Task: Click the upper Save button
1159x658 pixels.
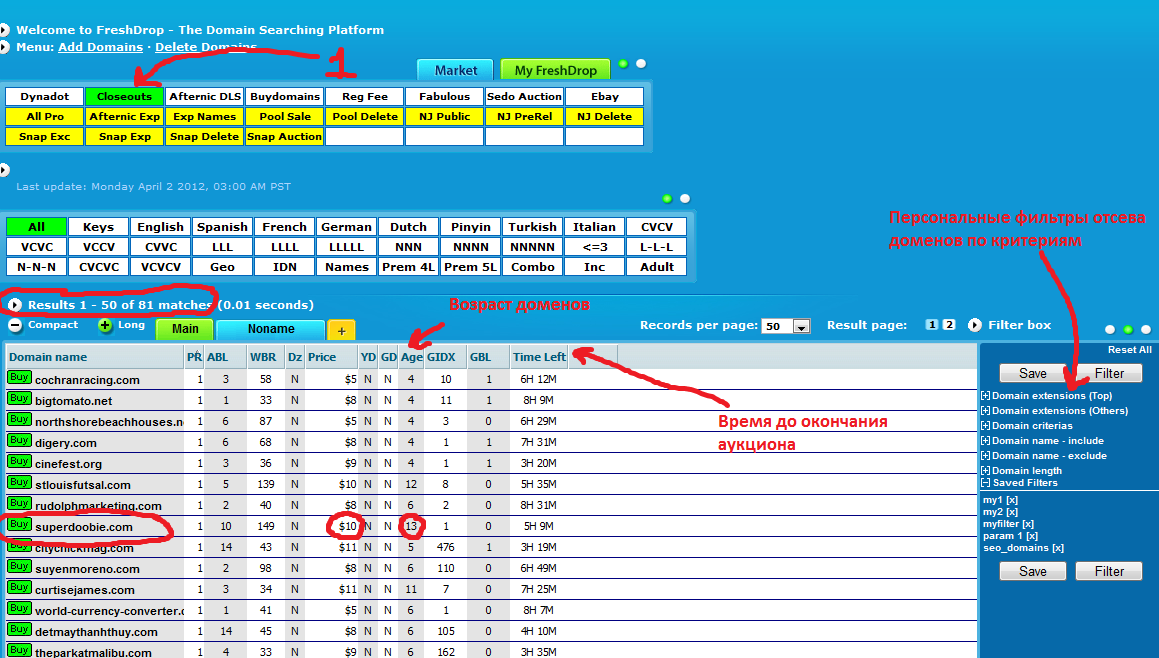Action: pos(1033,373)
